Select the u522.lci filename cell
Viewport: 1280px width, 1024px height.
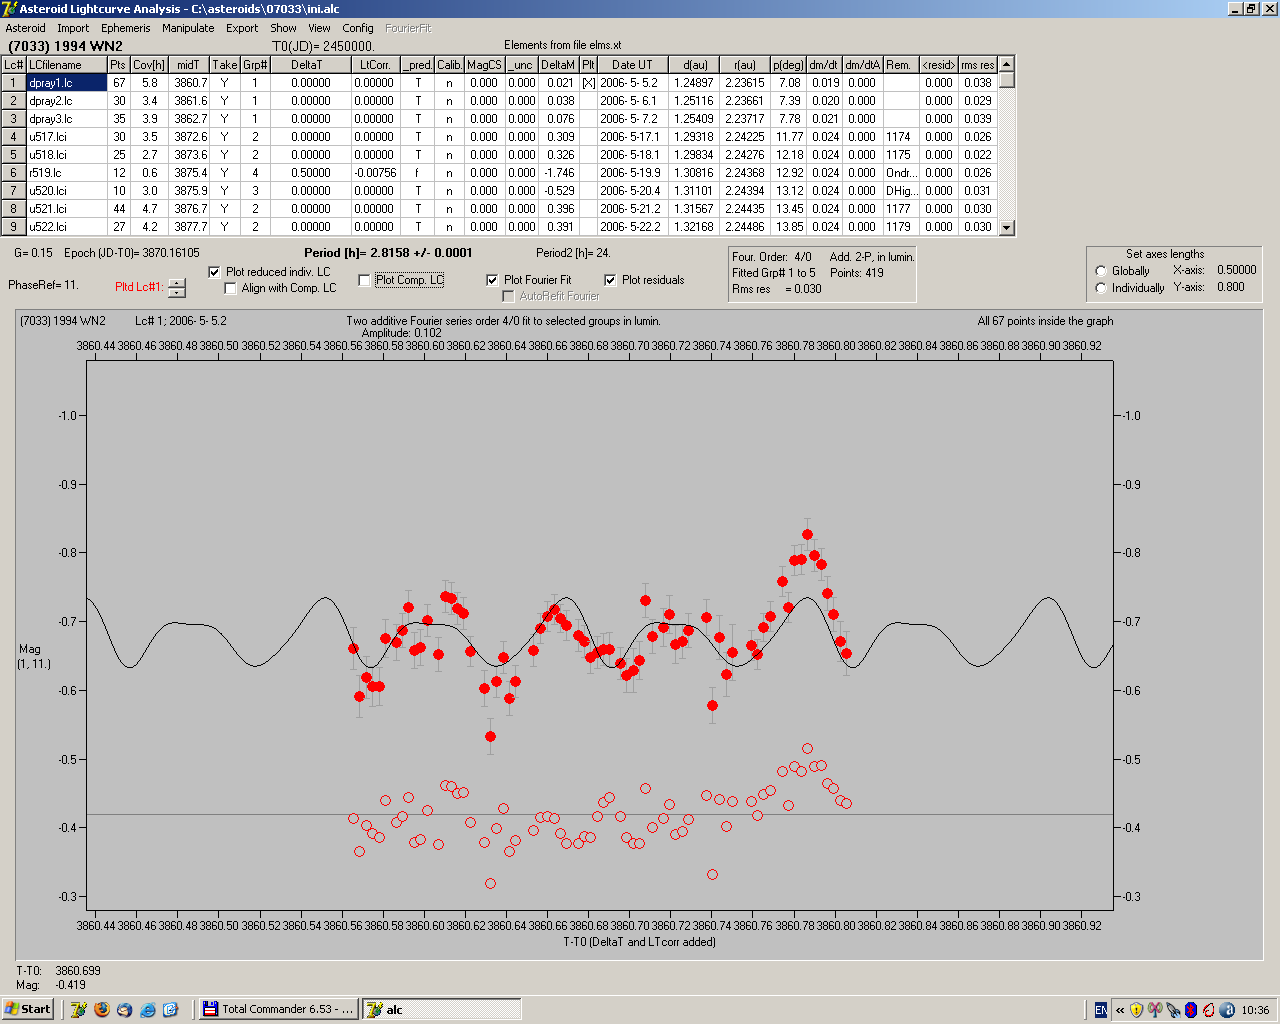point(67,227)
